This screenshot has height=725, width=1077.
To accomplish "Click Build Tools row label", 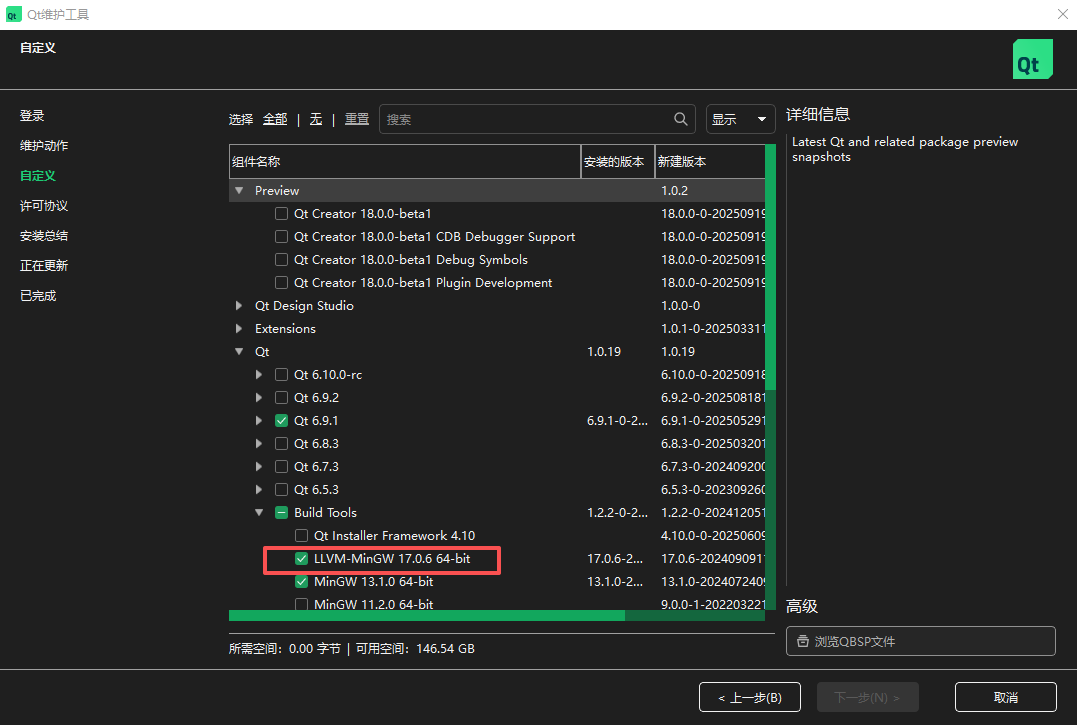I will [325, 512].
